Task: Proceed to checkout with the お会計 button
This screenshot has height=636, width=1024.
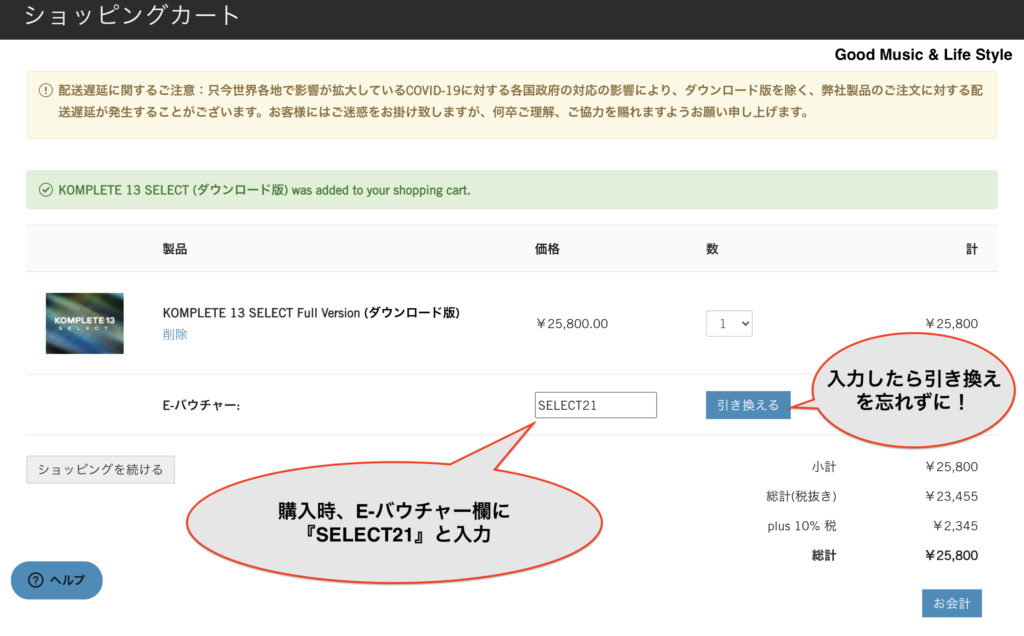Action: coord(952,603)
